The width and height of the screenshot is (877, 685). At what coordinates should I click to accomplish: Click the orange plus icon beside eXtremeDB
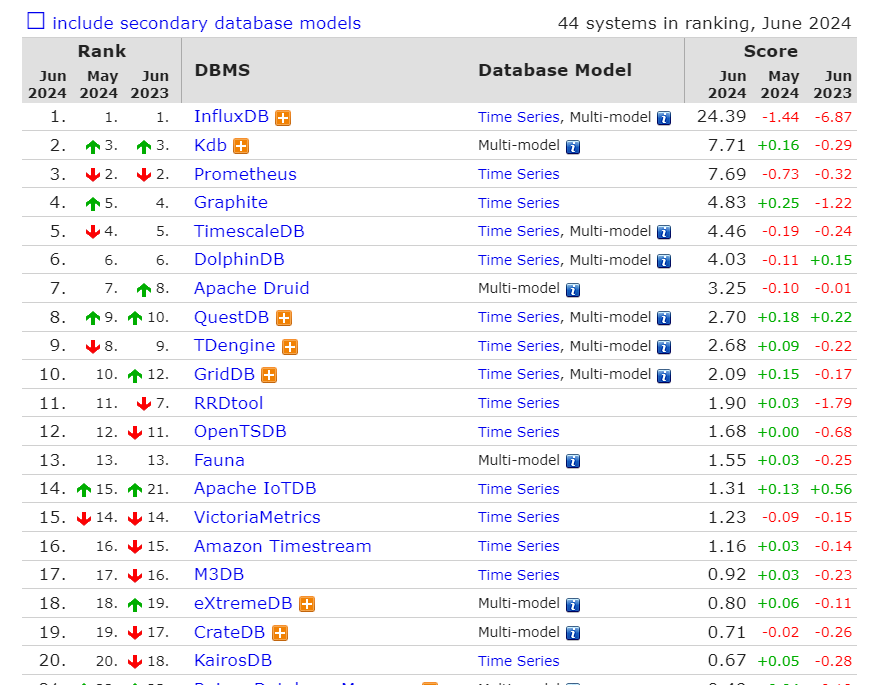[307, 604]
